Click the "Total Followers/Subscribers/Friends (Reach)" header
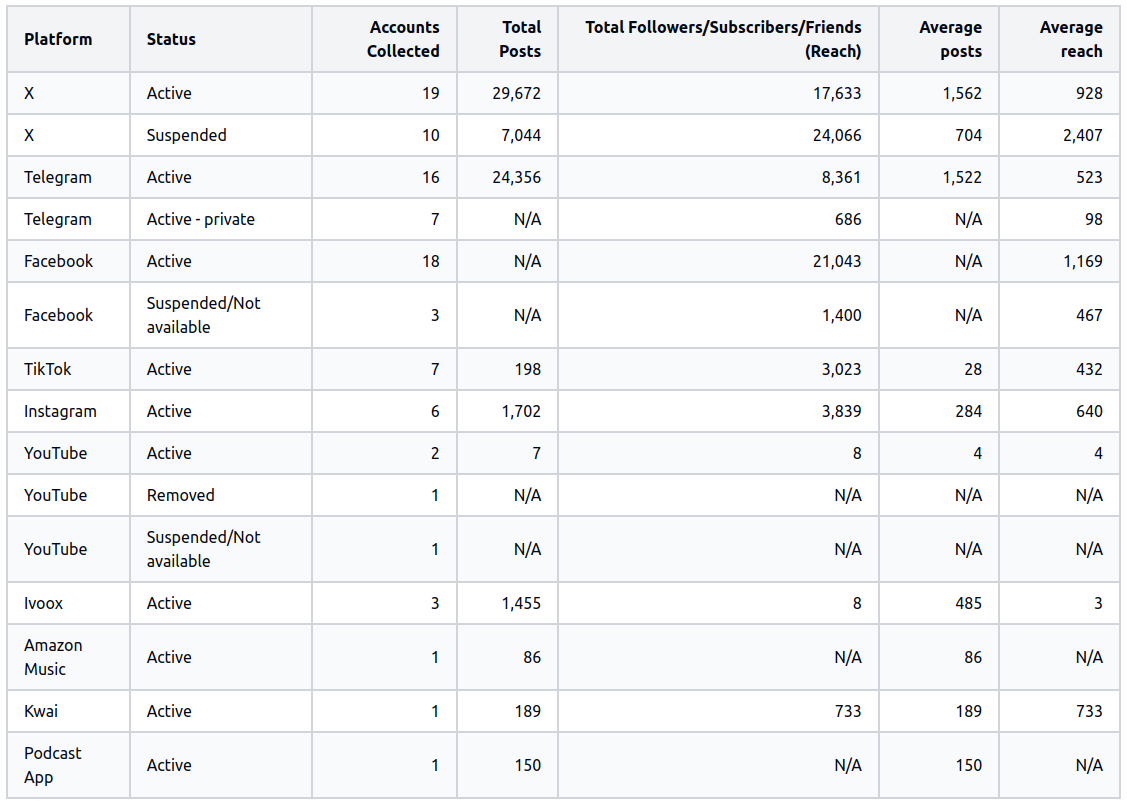This screenshot has height=808, width=1127. coord(723,40)
